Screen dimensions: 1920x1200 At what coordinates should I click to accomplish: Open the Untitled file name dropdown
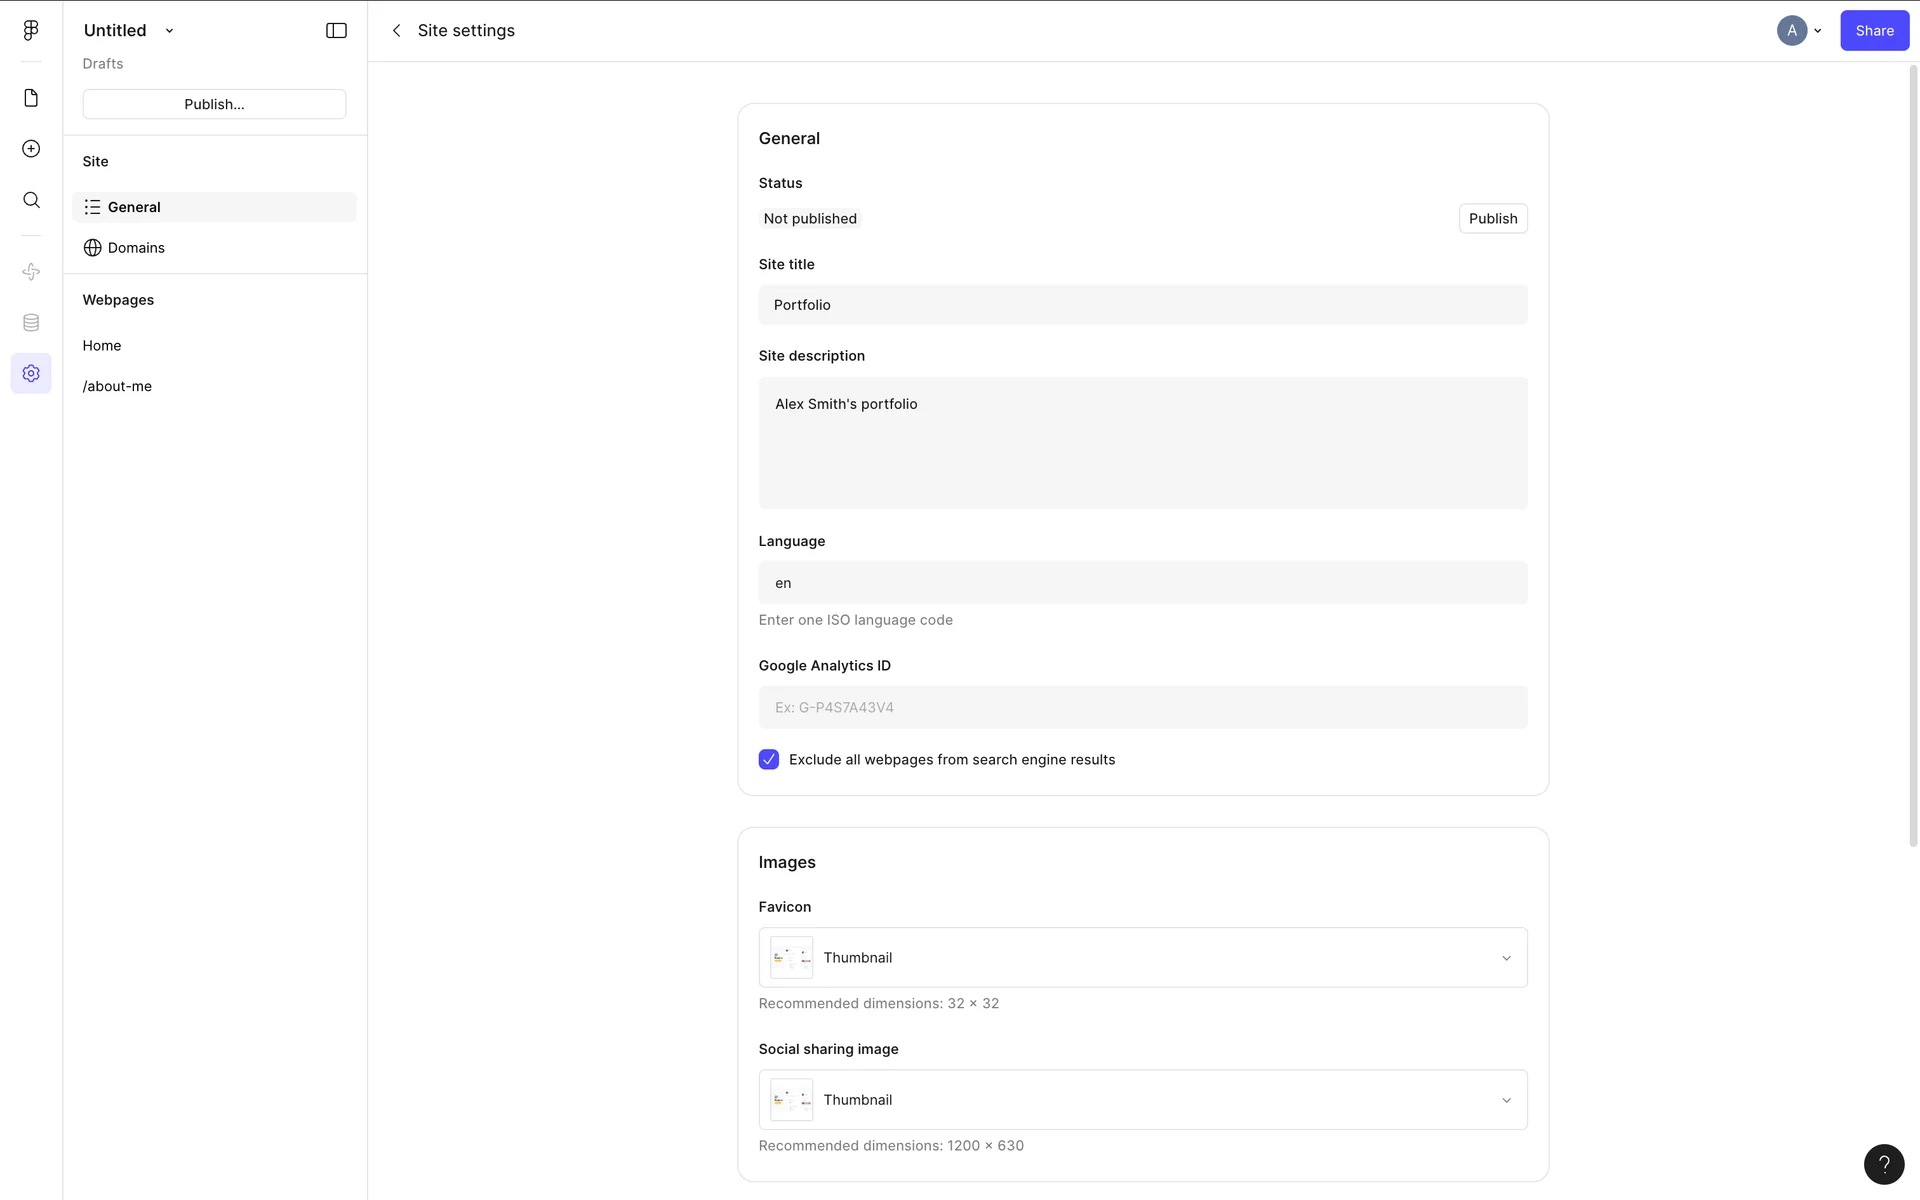coord(129,31)
